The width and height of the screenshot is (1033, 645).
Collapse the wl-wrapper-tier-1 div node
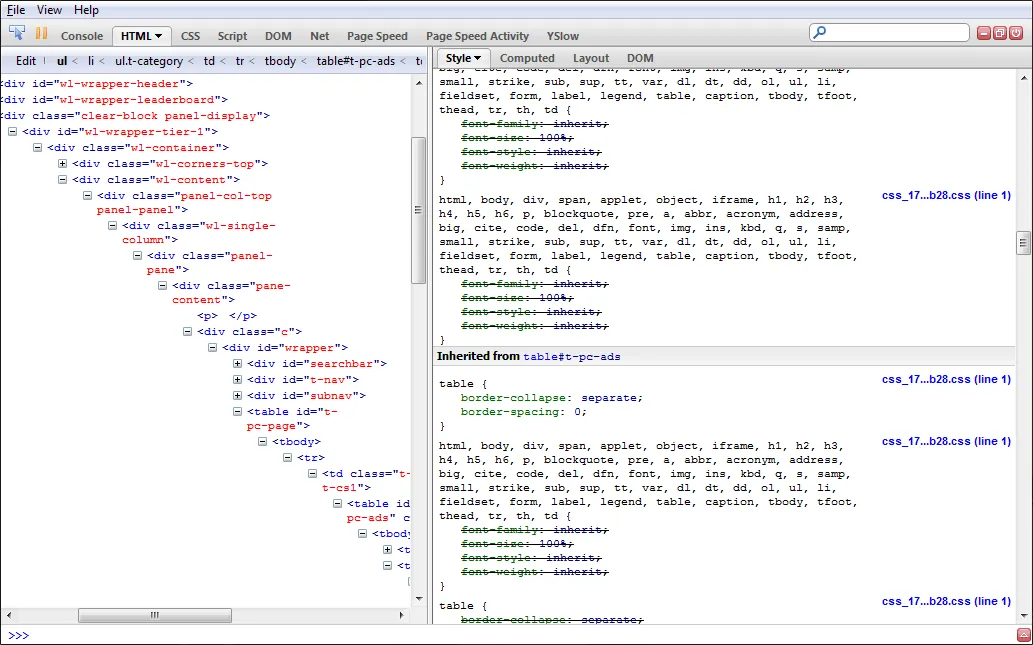12,131
